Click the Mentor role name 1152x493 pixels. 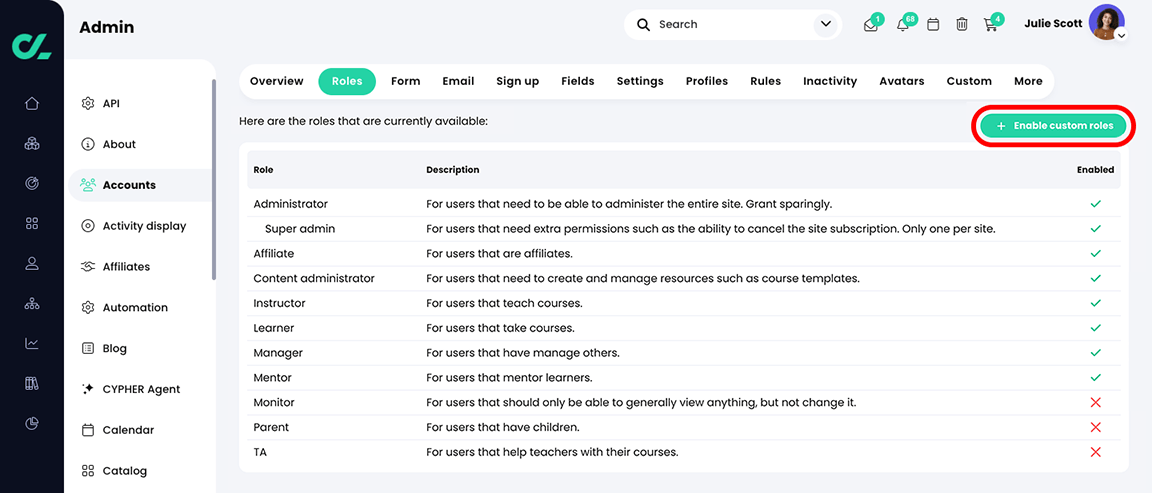[273, 378]
